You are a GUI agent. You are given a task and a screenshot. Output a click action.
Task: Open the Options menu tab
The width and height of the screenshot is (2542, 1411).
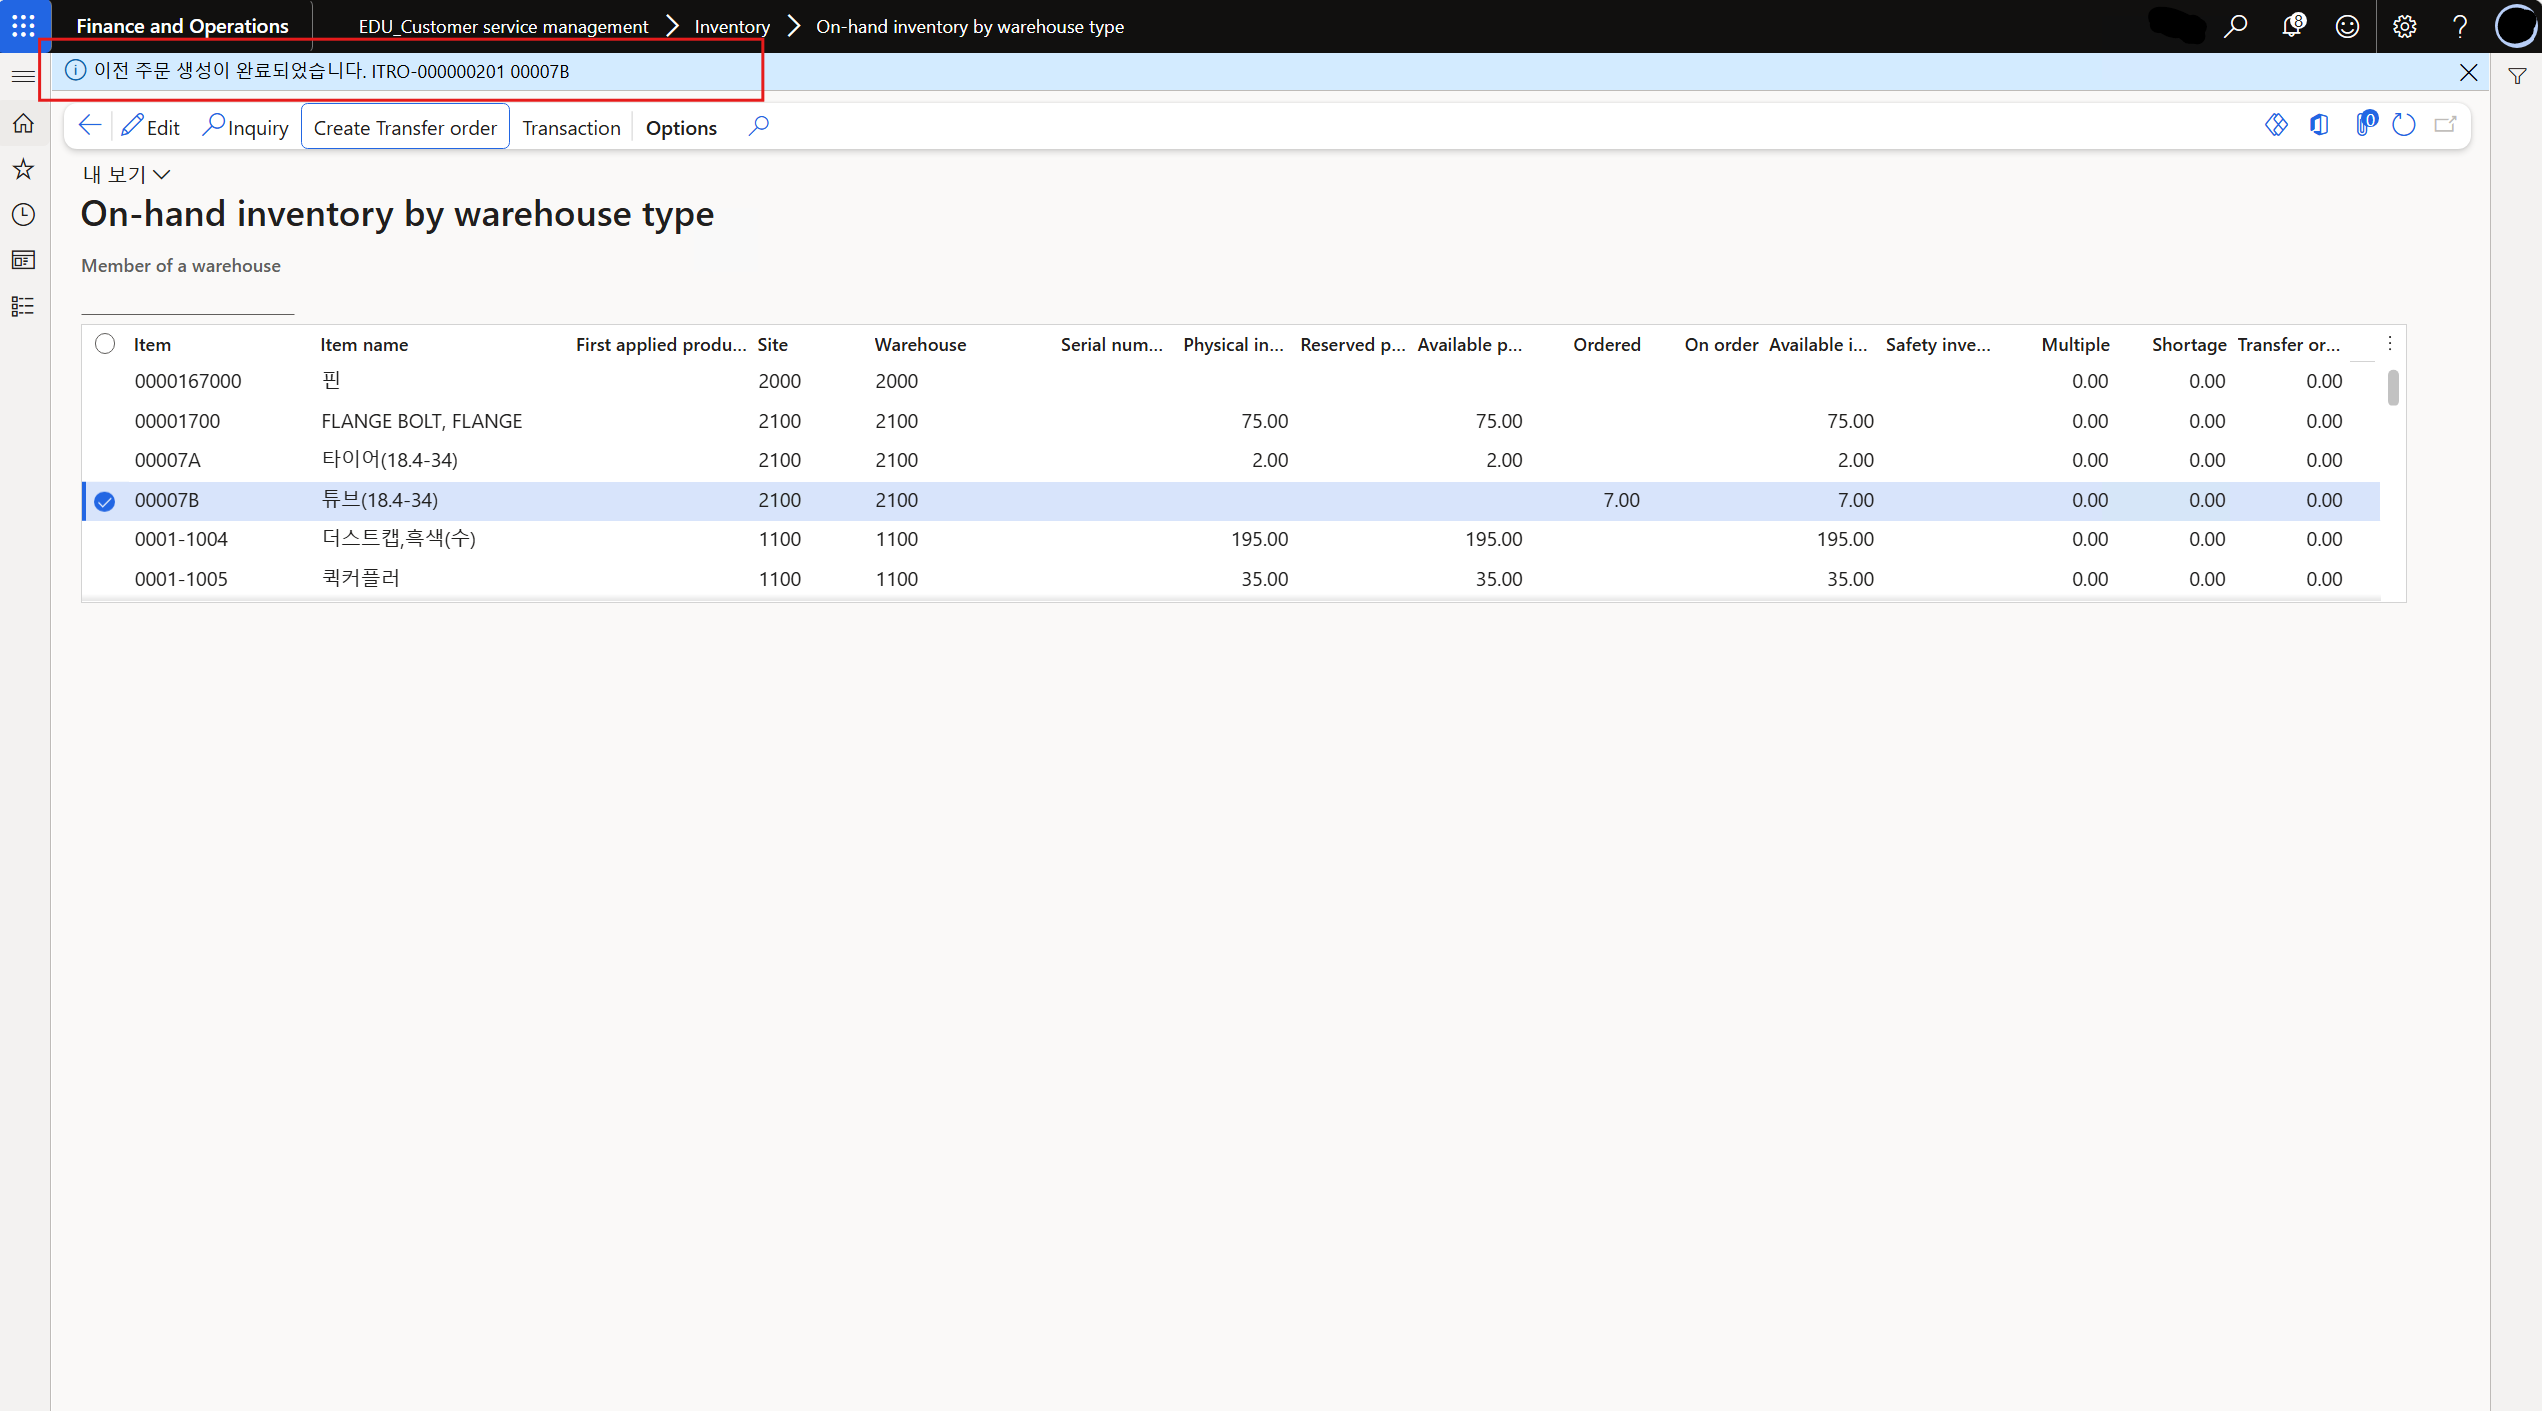tap(681, 128)
